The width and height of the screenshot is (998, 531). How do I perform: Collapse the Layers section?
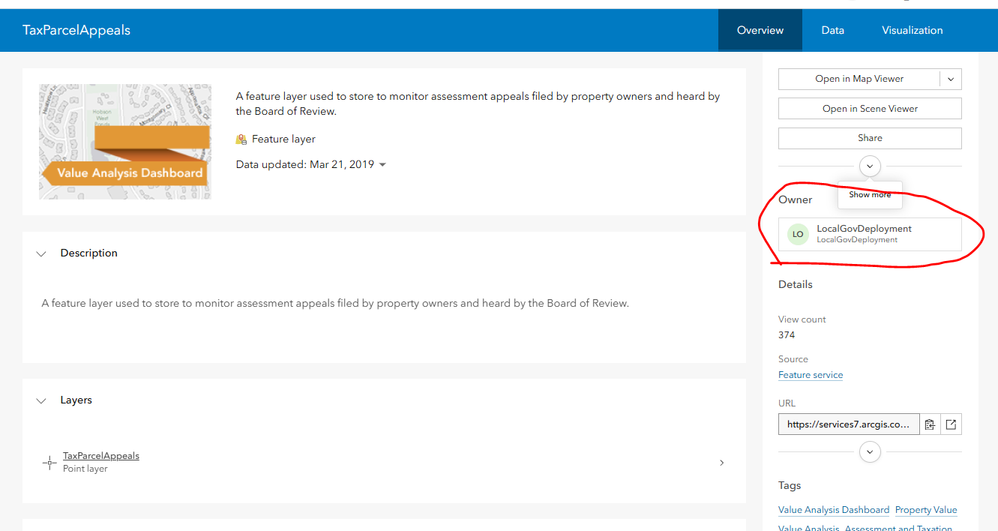click(x=41, y=400)
